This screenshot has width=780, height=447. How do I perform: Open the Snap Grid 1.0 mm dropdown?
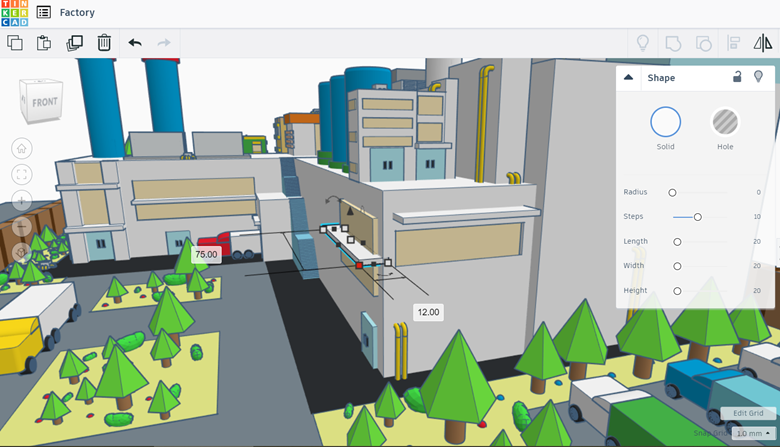pyautogui.click(x=754, y=433)
